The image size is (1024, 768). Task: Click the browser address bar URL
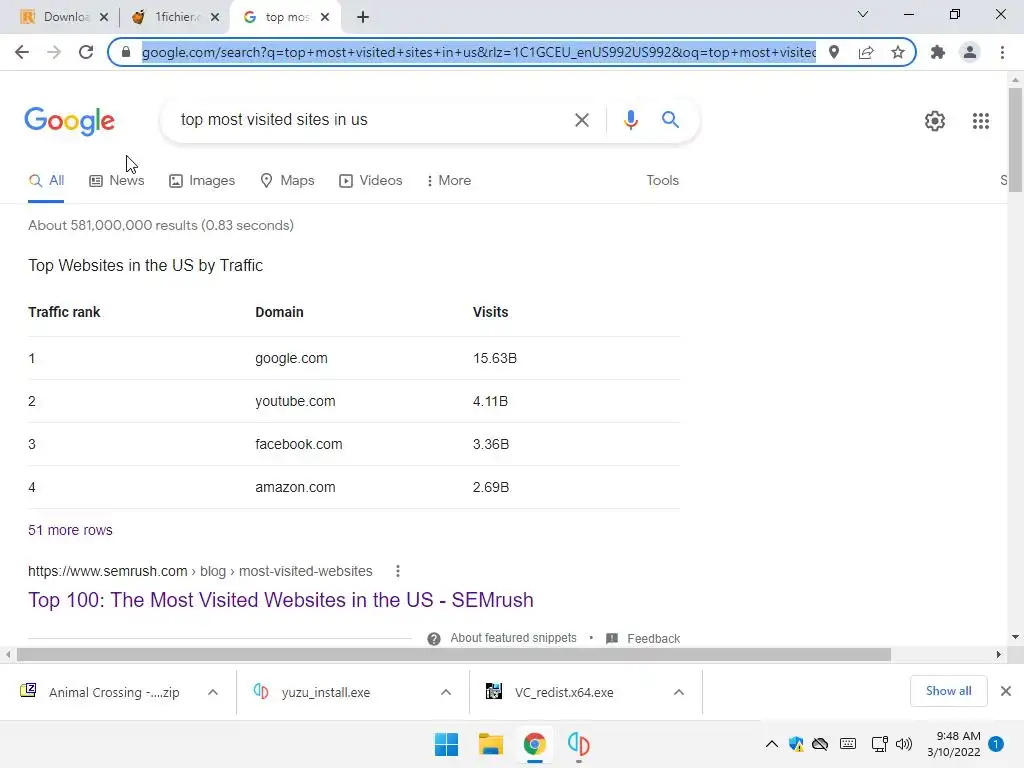pos(479,52)
